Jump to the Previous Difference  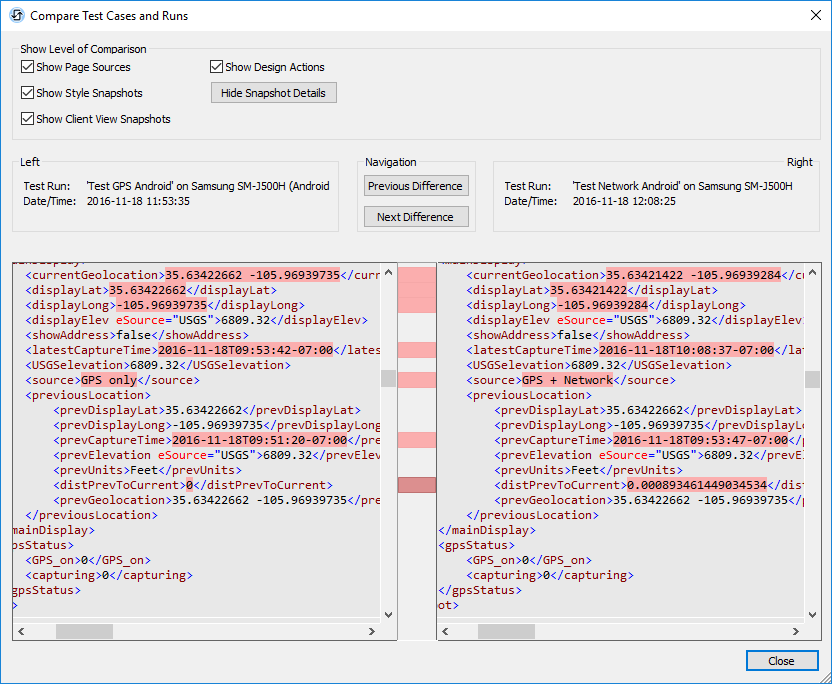[415, 186]
